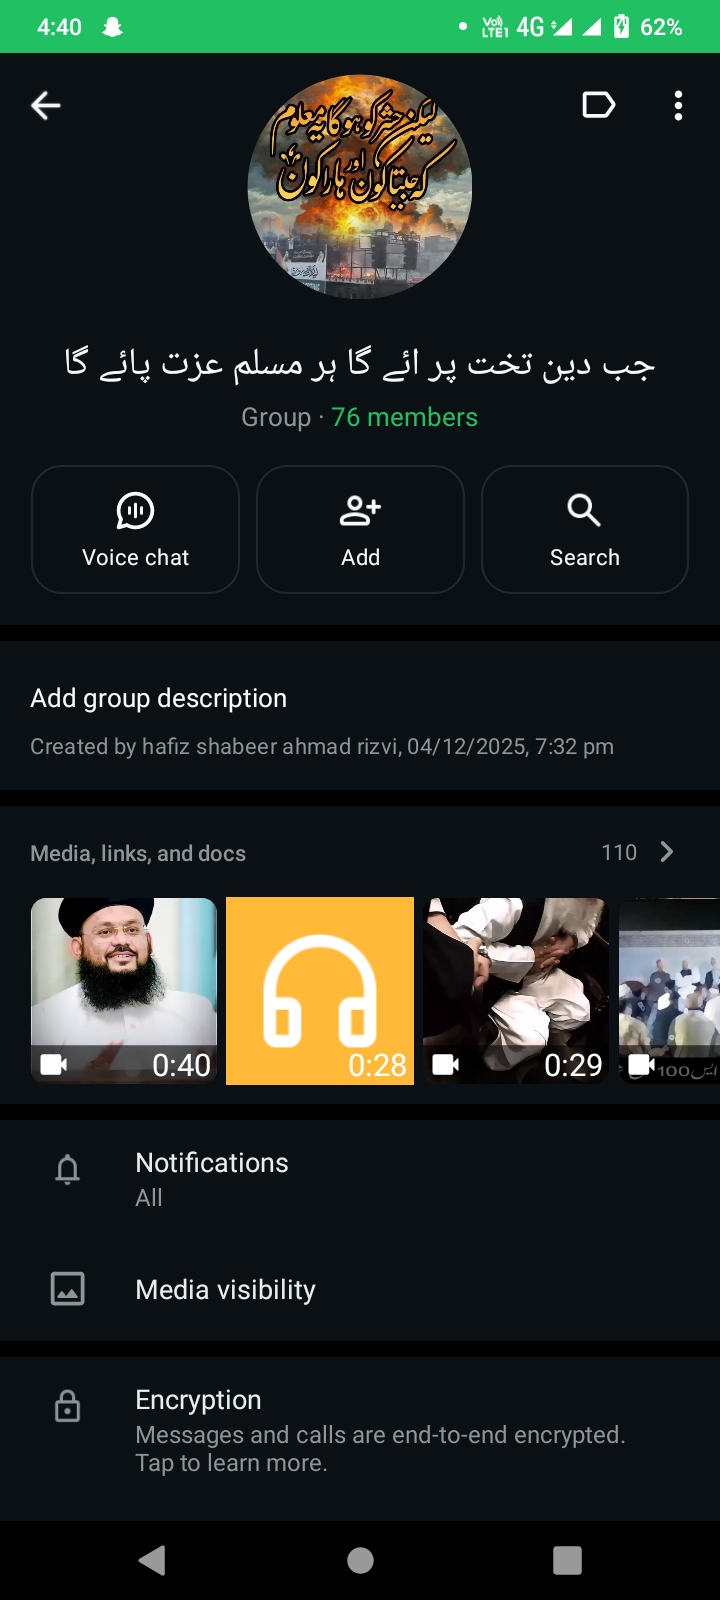720x1600 pixels.
Task: Tap the back arrow icon
Action: (x=46, y=105)
